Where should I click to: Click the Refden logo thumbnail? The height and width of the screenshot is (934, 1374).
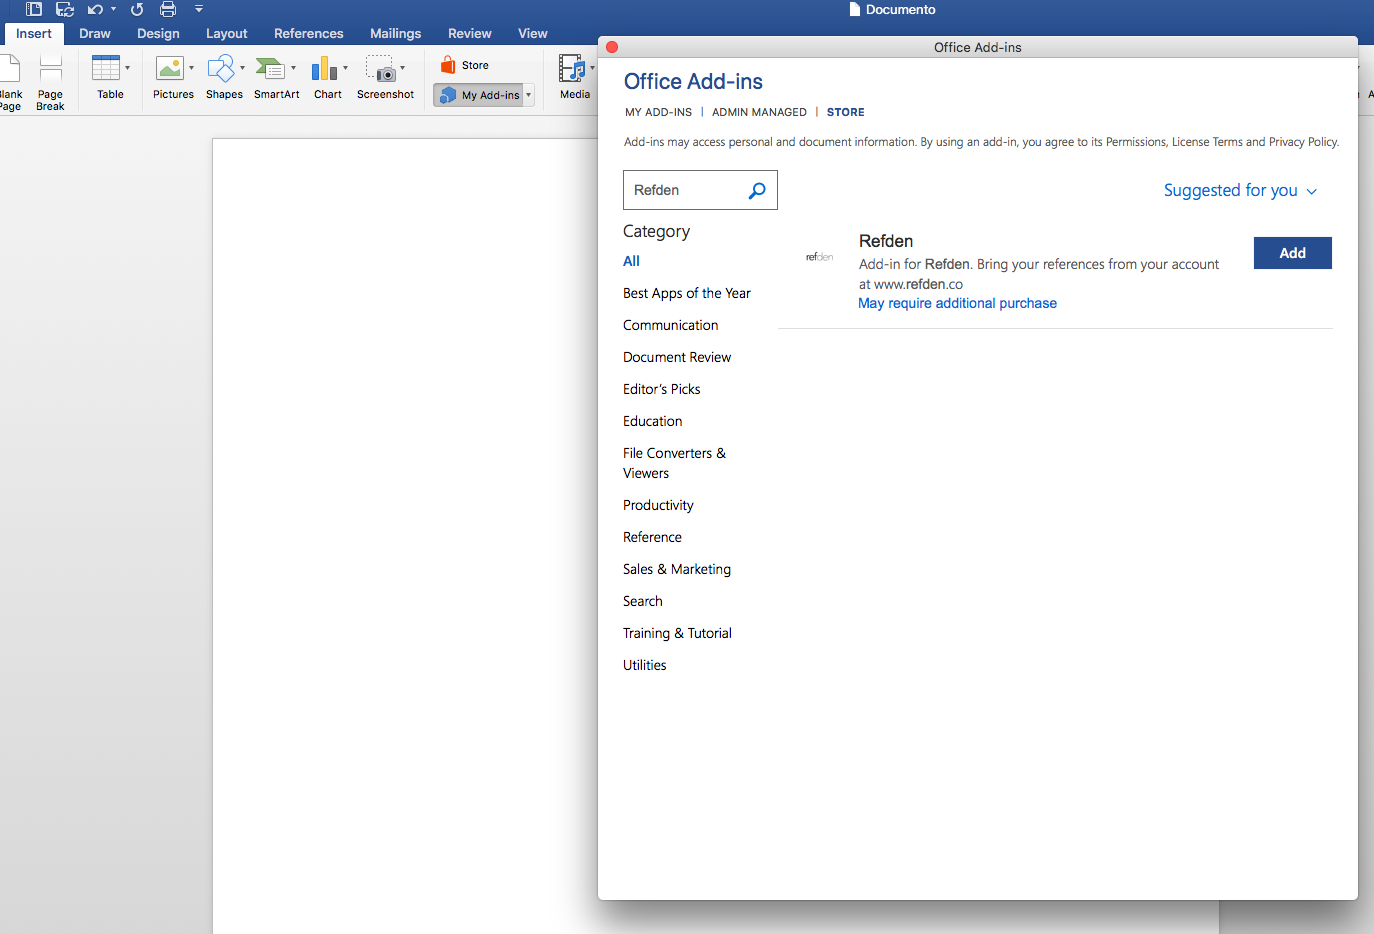[x=820, y=257]
